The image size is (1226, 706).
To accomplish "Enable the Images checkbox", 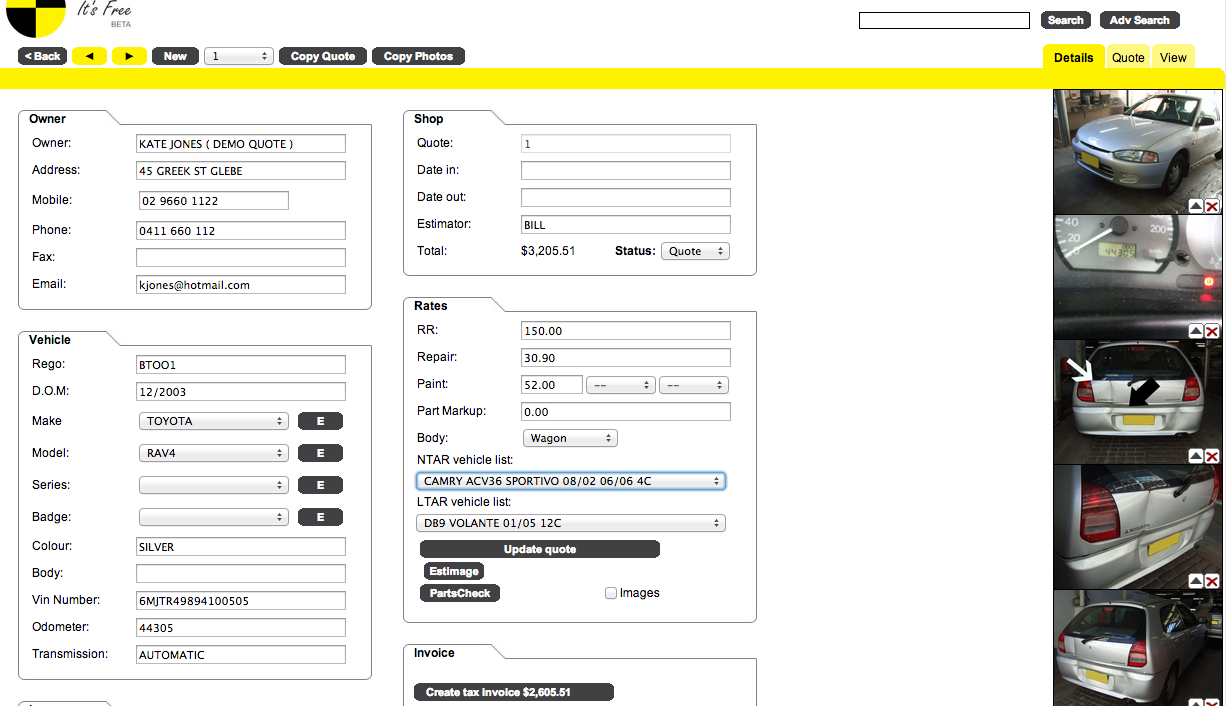I will click(611, 593).
